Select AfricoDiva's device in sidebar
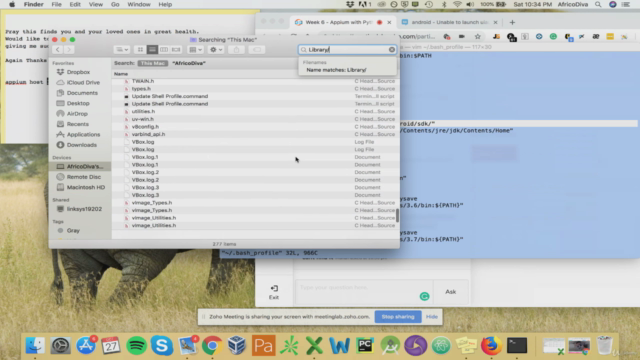Image resolution: width=640 pixels, height=360 pixels. tap(80, 167)
